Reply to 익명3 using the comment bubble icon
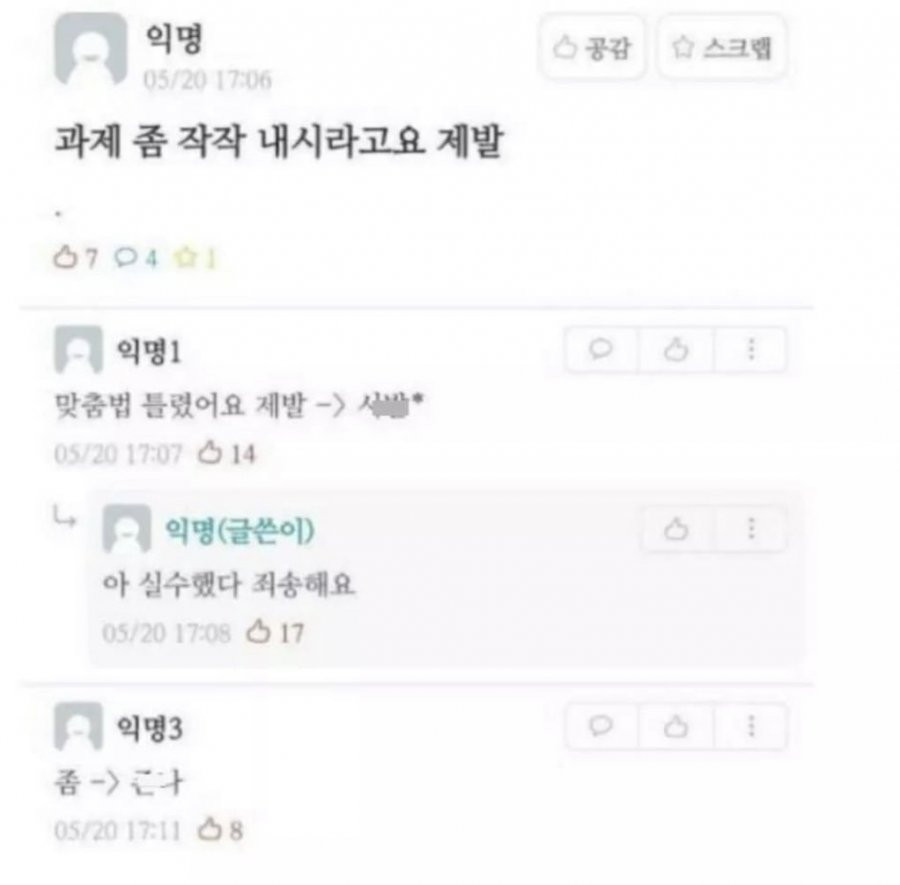The width and height of the screenshot is (900, 885). pos(601,727)
